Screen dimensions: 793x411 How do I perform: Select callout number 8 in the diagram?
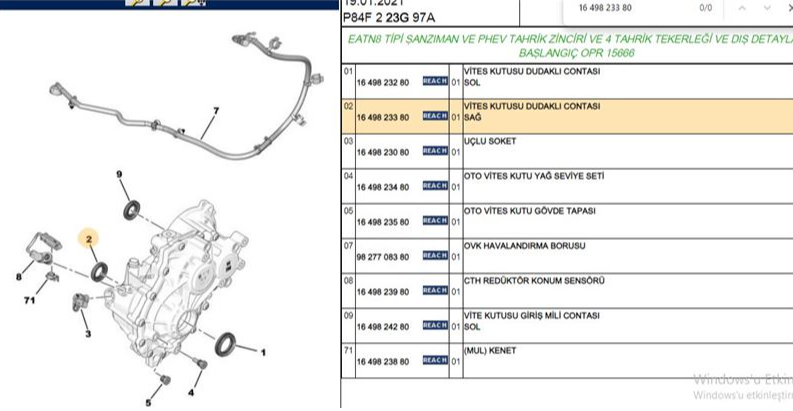[19, 277]
